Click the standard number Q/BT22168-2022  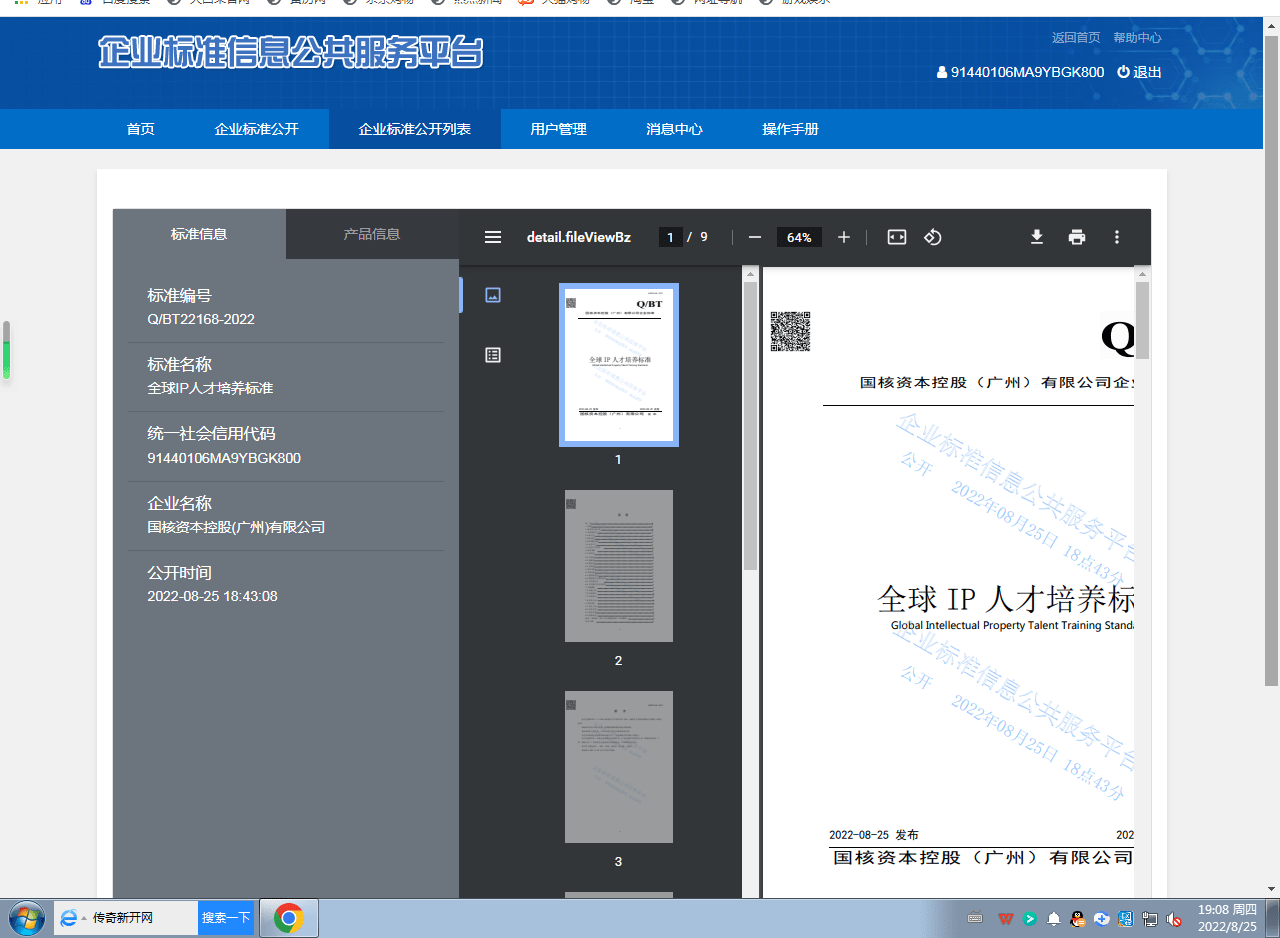(201, 319)
